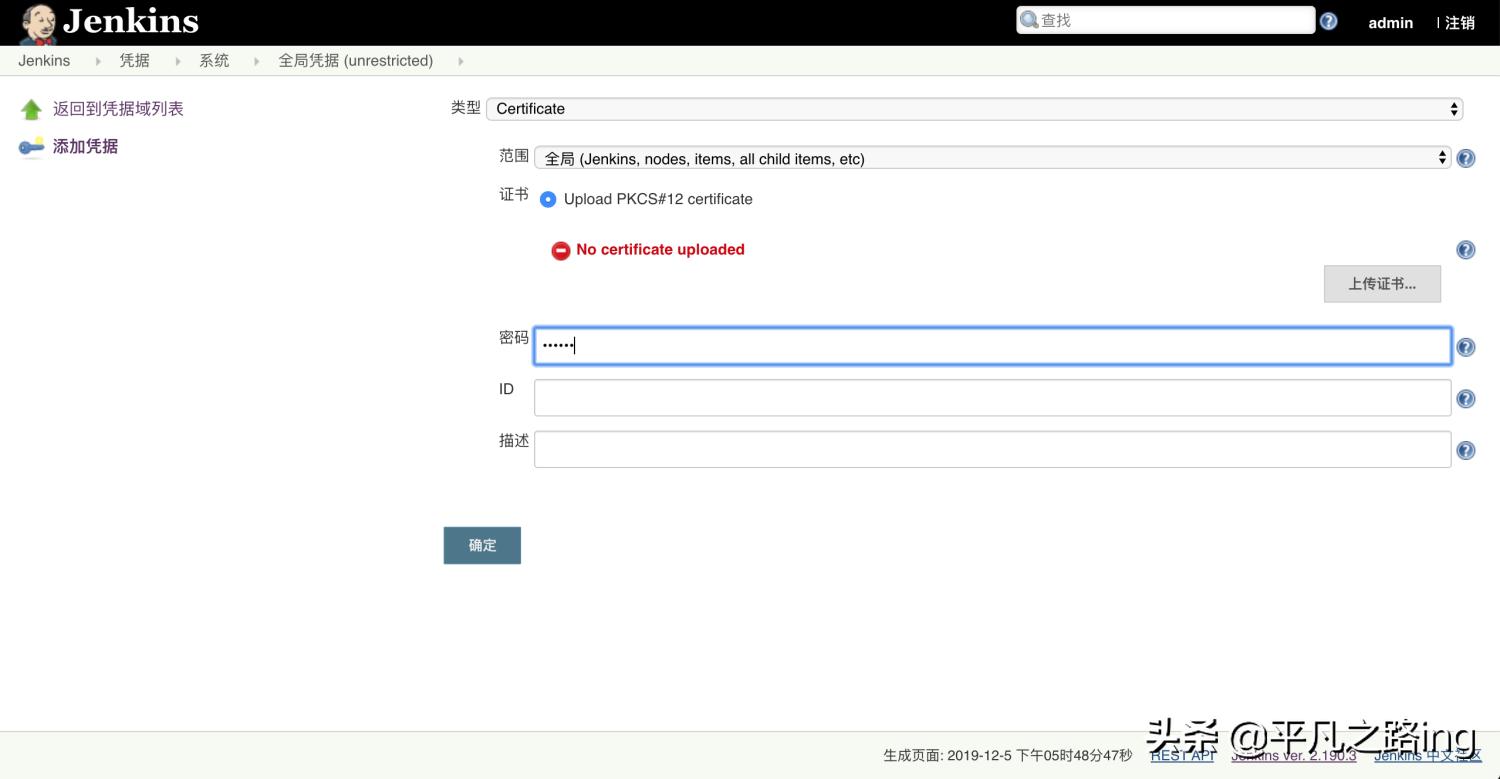Select 系统 from the breadcrumb trail
This screenshot has height=779, width=1500.
[214, 60]
